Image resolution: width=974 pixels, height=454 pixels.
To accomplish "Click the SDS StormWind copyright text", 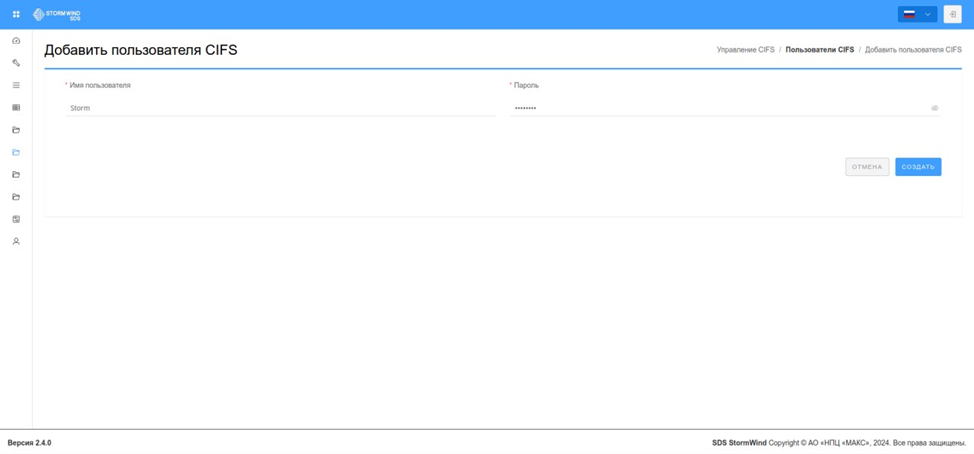I will (x=839, y=443).
